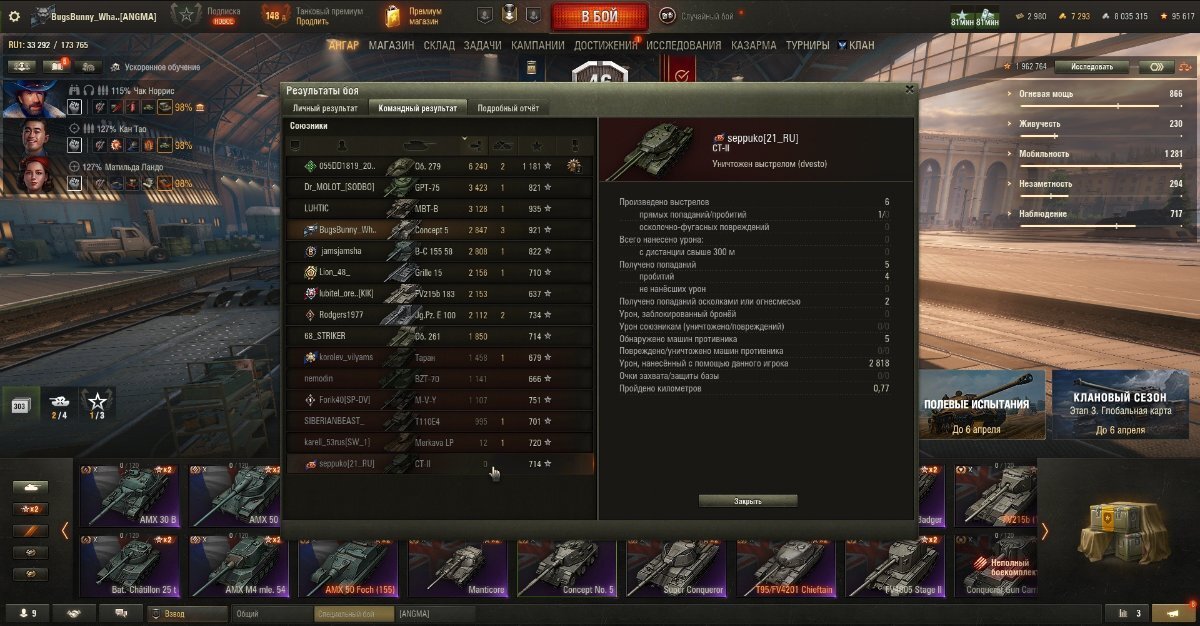1200x626 pixels.
Task: Expand the Взвод platoon dropdown
Action: 186,613
